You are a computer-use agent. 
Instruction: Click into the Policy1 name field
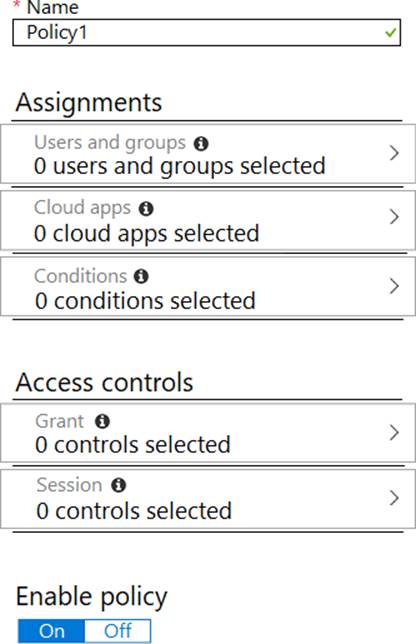(207, 32)
